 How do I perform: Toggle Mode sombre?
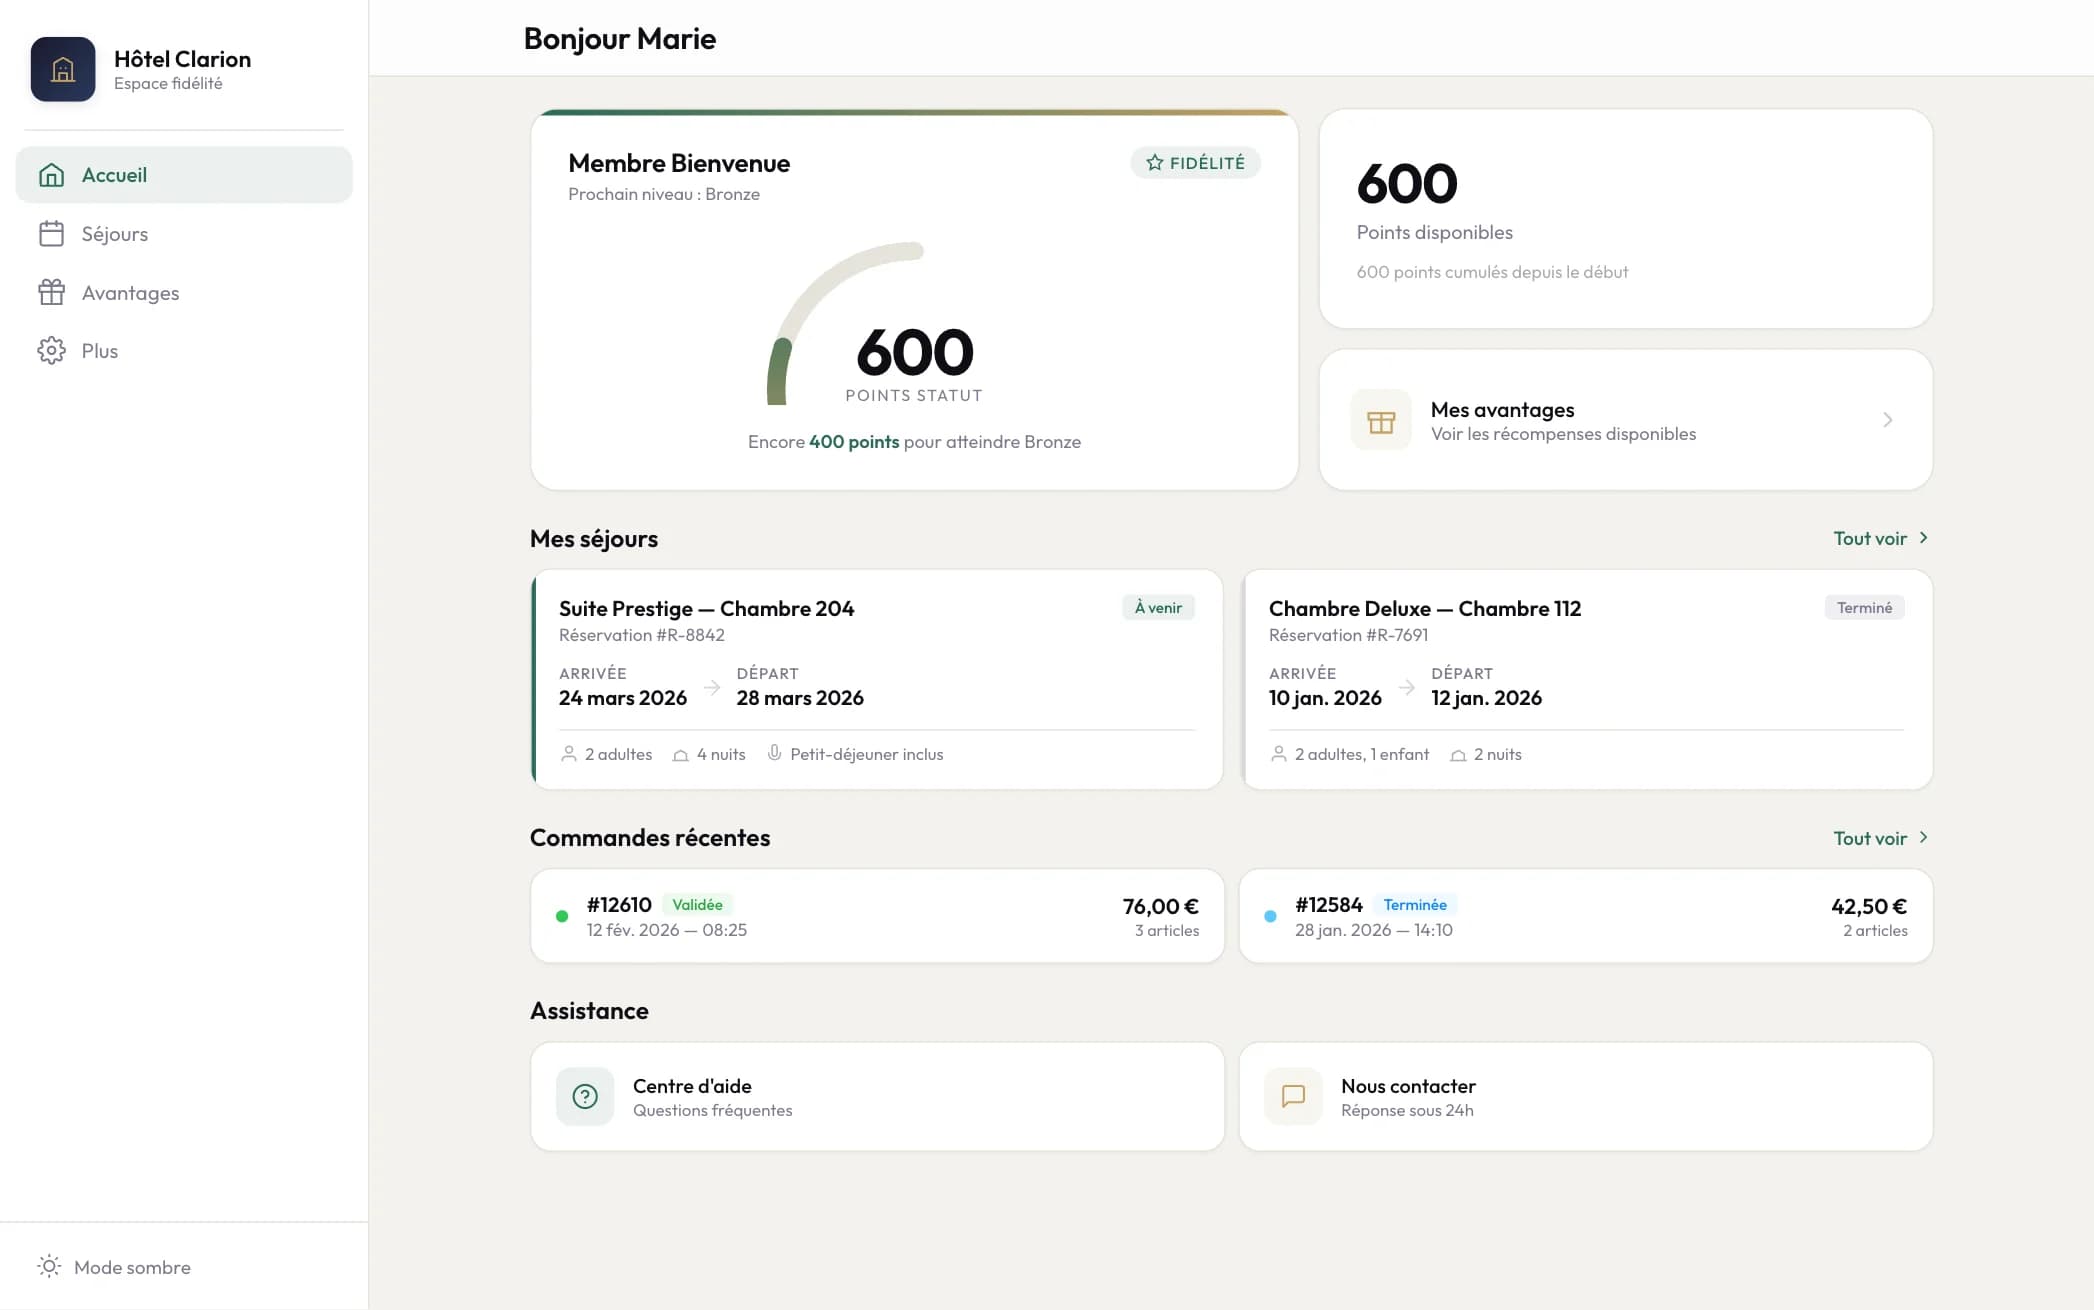click(113, 1267)
